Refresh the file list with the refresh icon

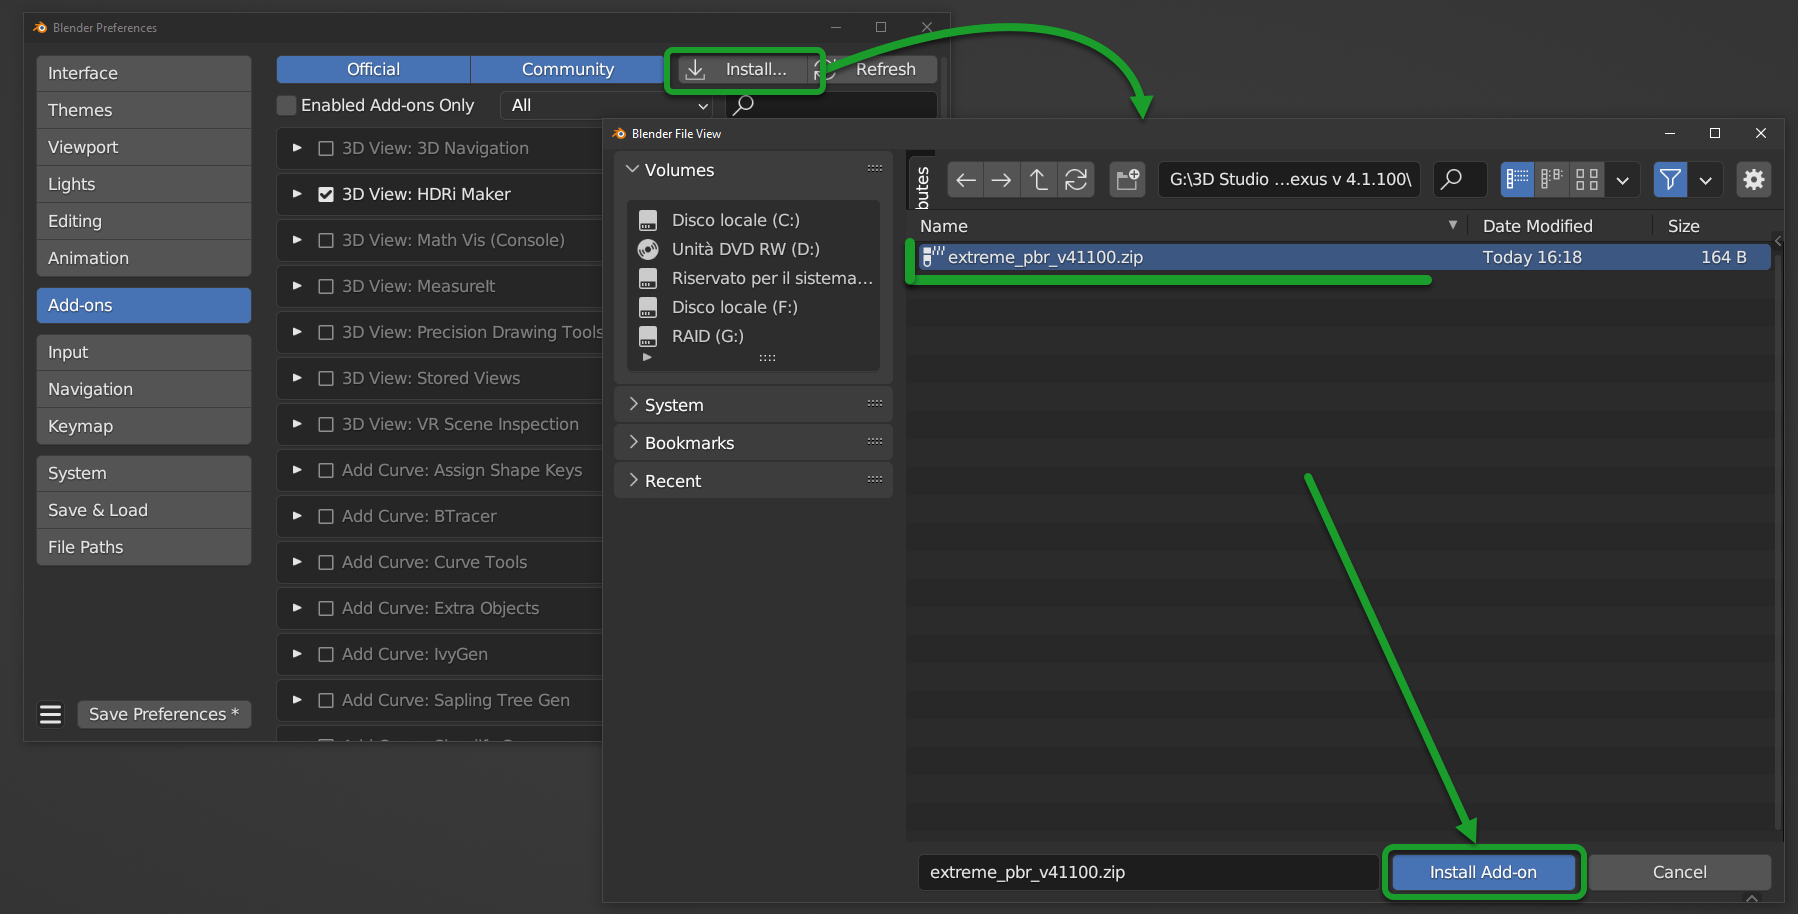[x=1076, y=180]
